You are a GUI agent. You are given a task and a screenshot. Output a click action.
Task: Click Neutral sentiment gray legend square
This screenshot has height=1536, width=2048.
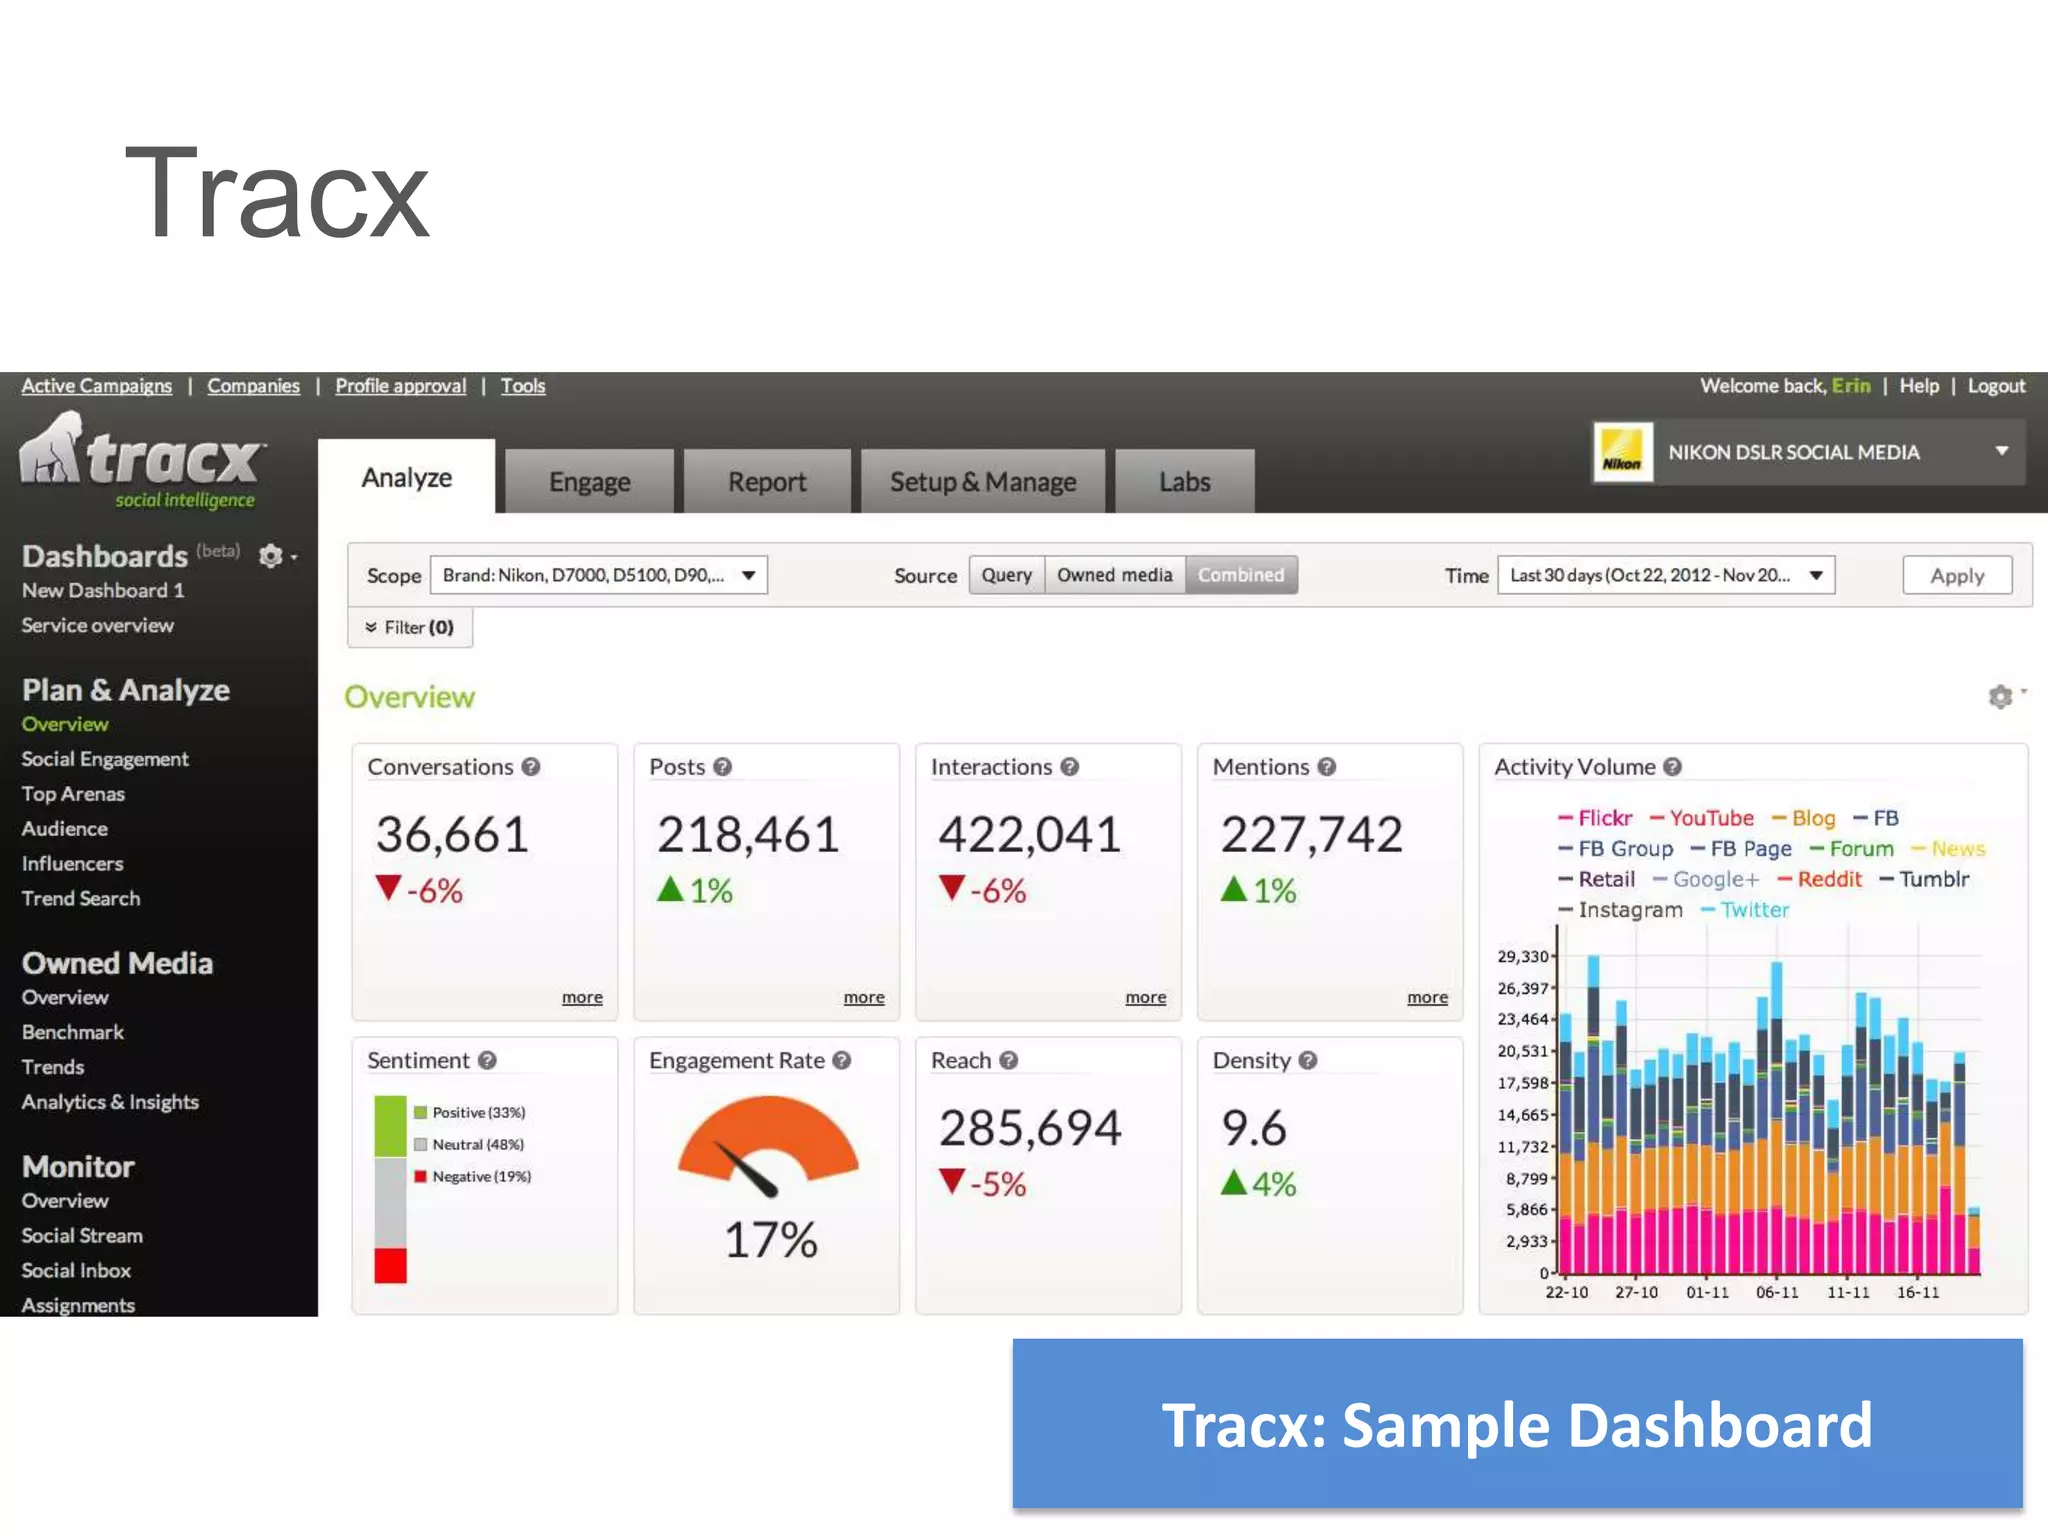point(421,1144)
